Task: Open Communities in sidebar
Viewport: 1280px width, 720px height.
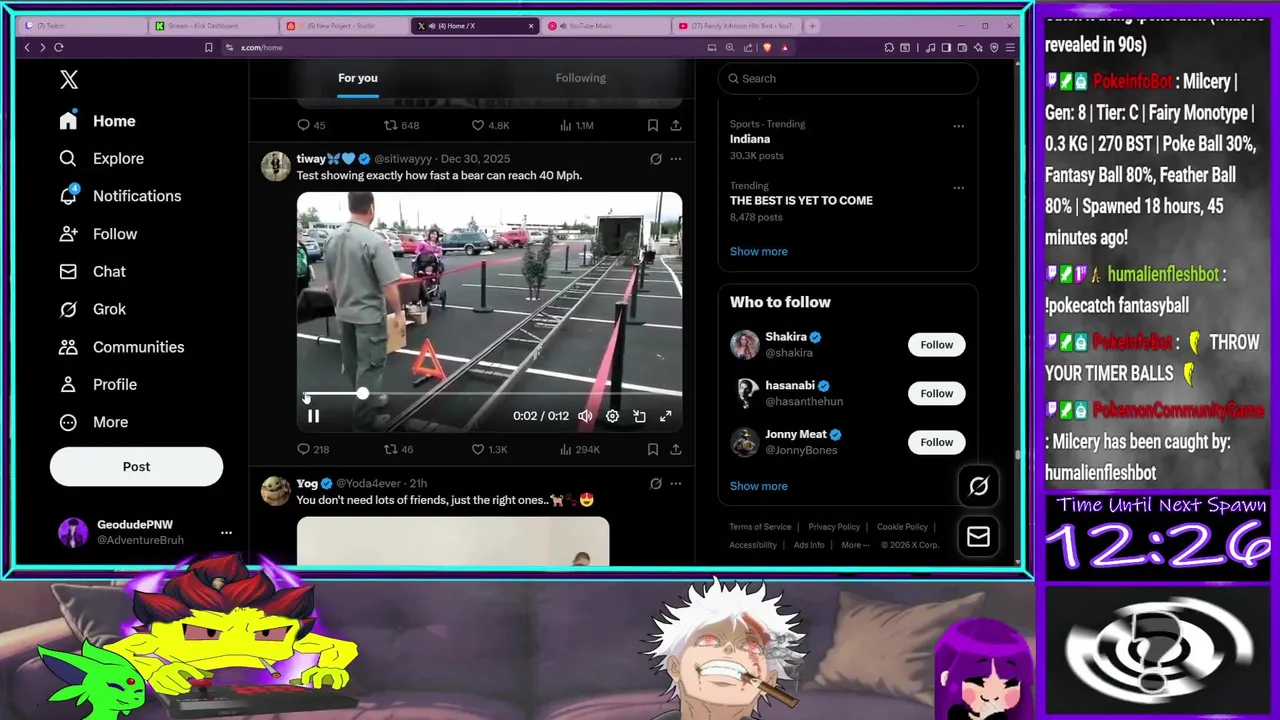Action: 121,347
